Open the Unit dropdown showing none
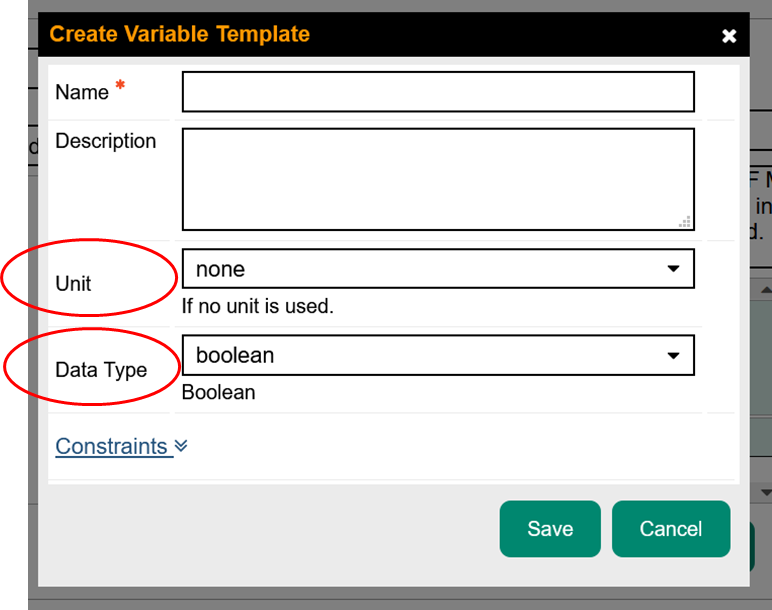Screen dimensions: 772x610 pyautogui.click(x=438, y=269)
